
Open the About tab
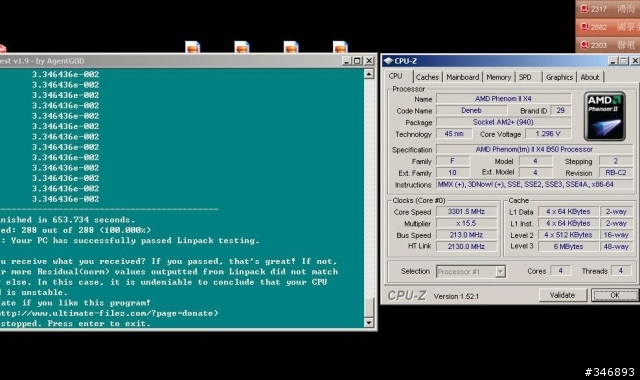click(590, 77)
